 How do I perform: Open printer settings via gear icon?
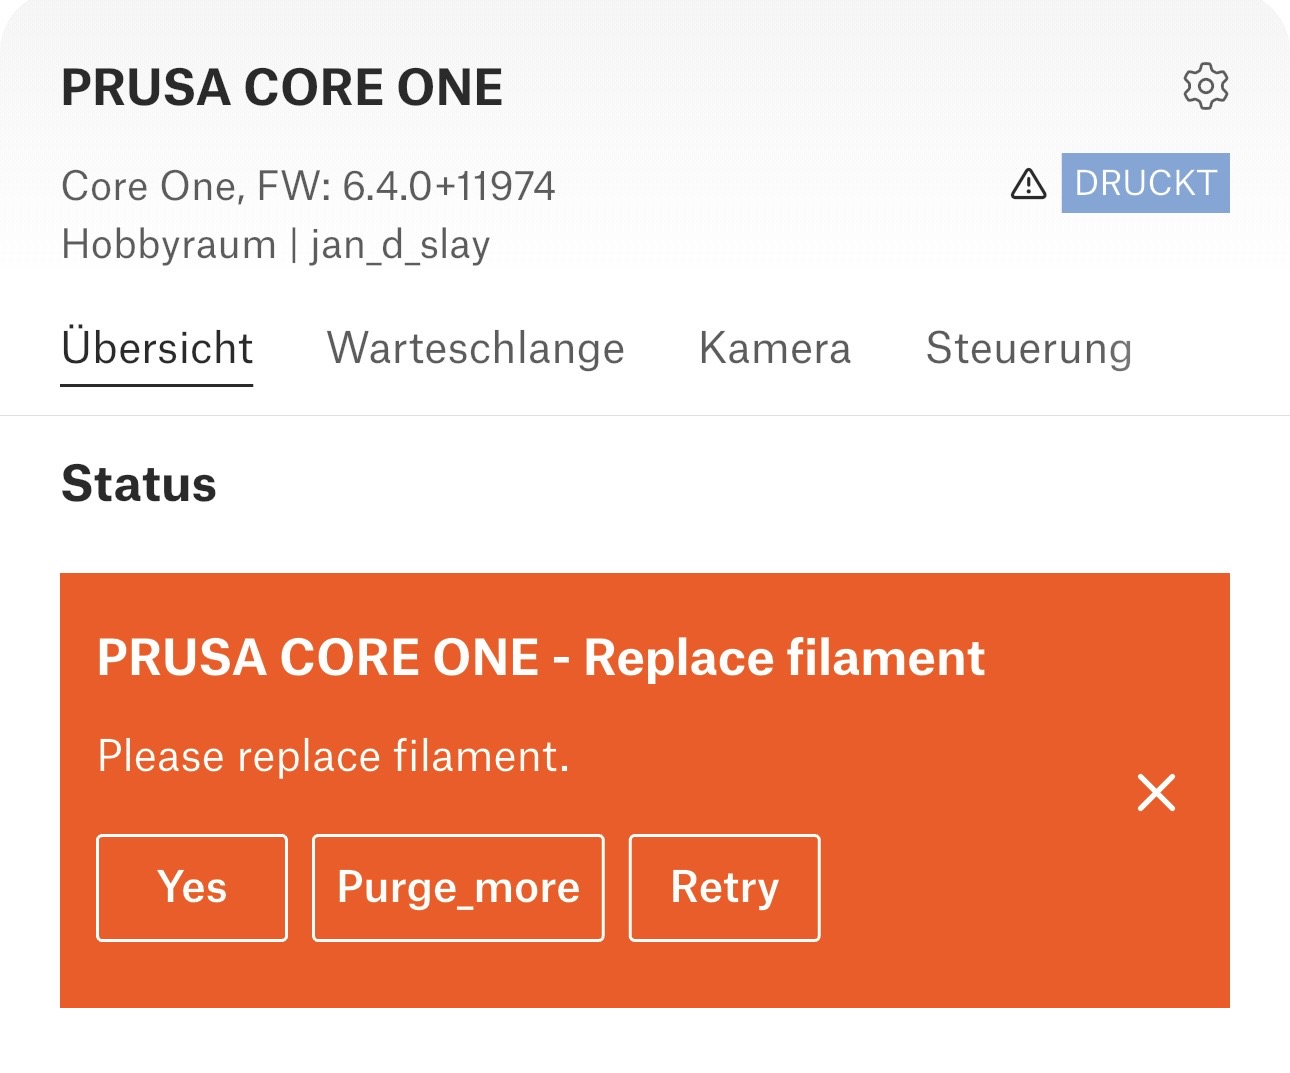click(1205, 87)
